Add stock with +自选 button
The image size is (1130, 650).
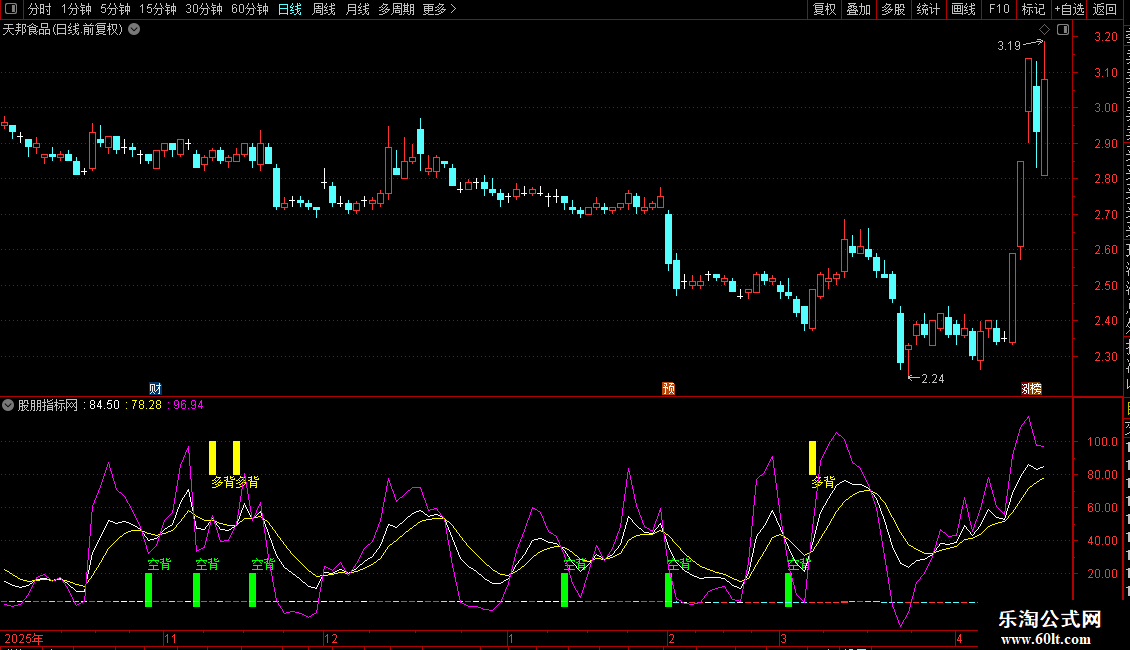(x=1069, y=9)
